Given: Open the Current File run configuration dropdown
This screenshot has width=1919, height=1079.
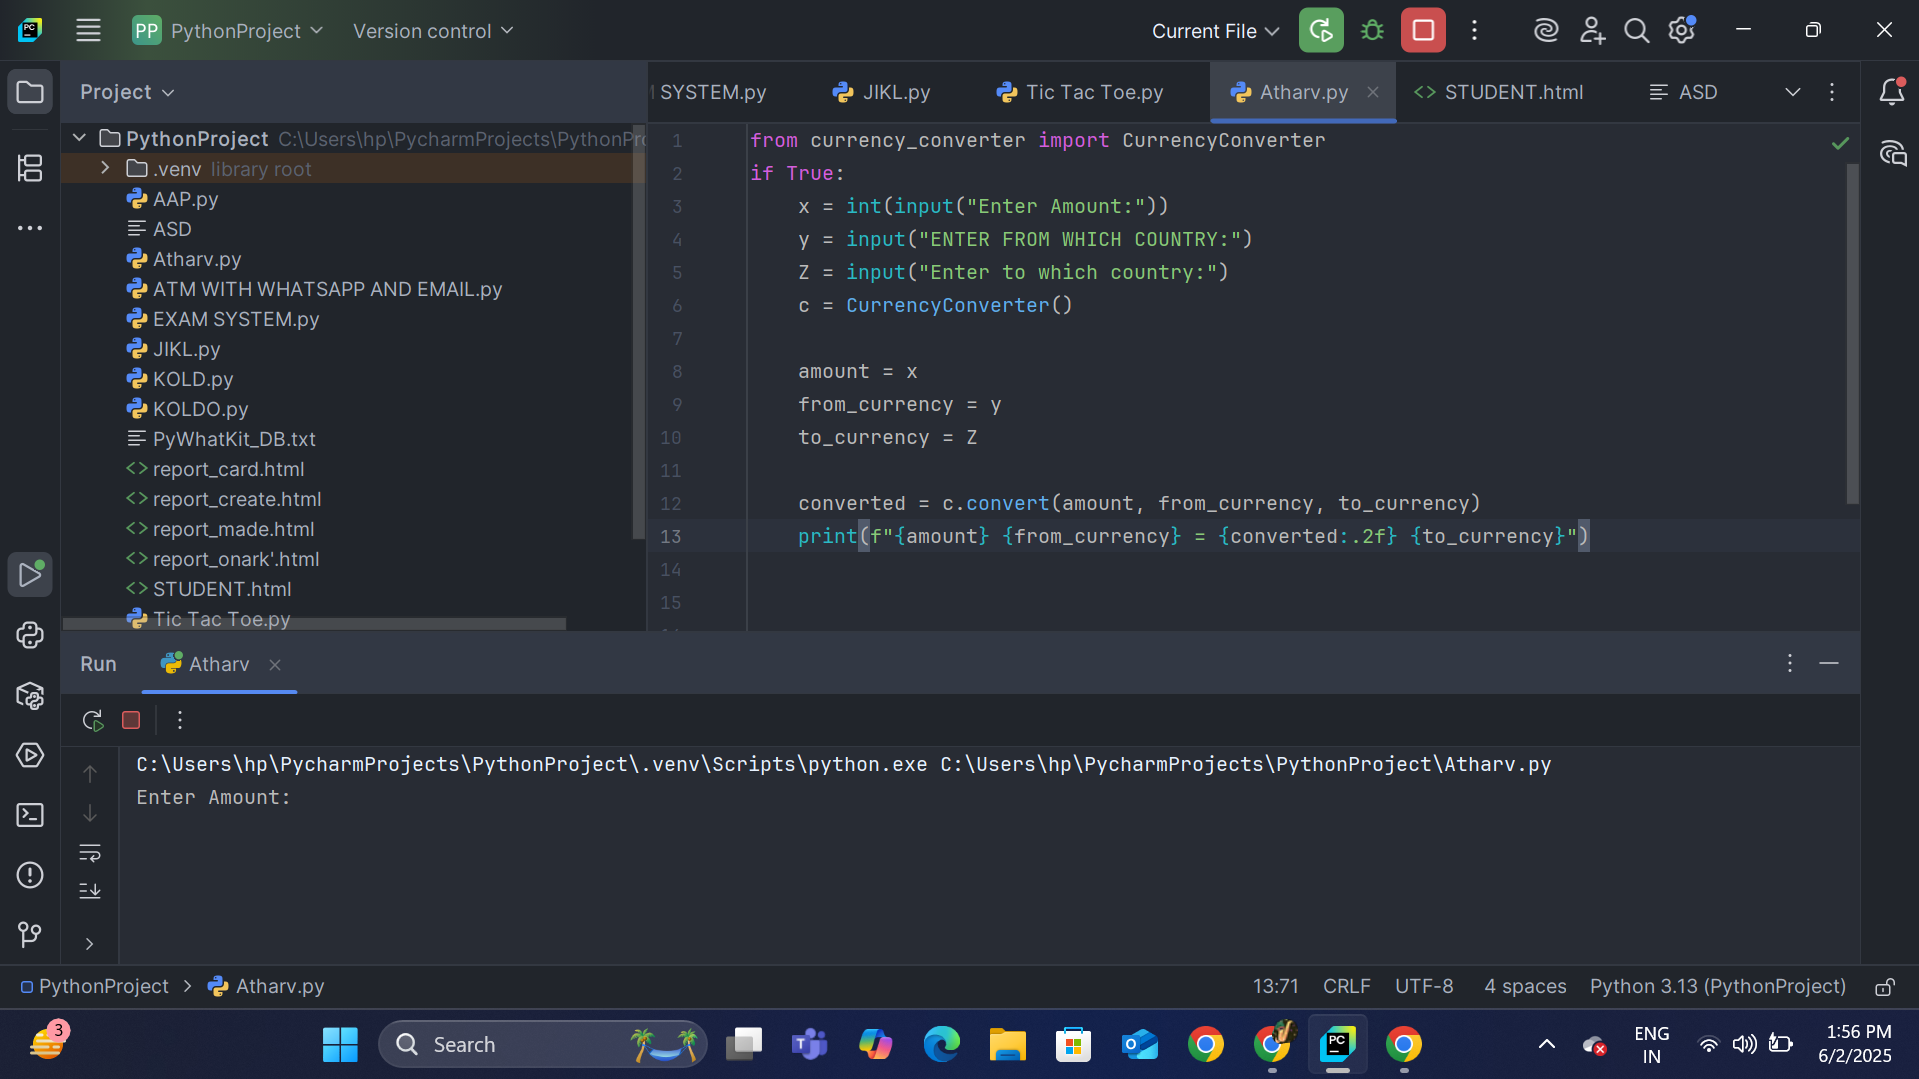Looking at the screenshot, I should tap(1215, 31).
